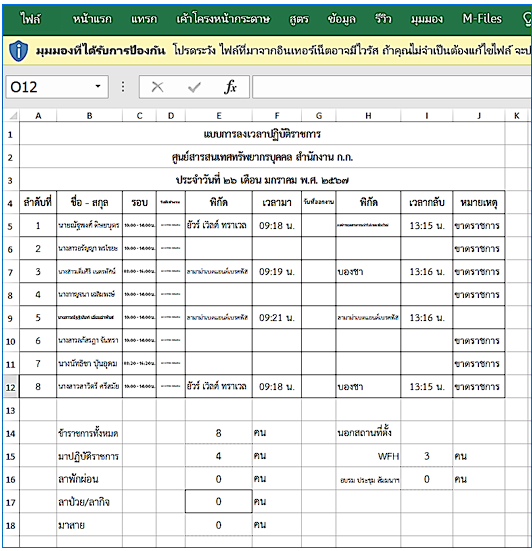This screenshot has width=532, height=551.
Task: Click the Protected View shield icon
Action: [18, 51]
